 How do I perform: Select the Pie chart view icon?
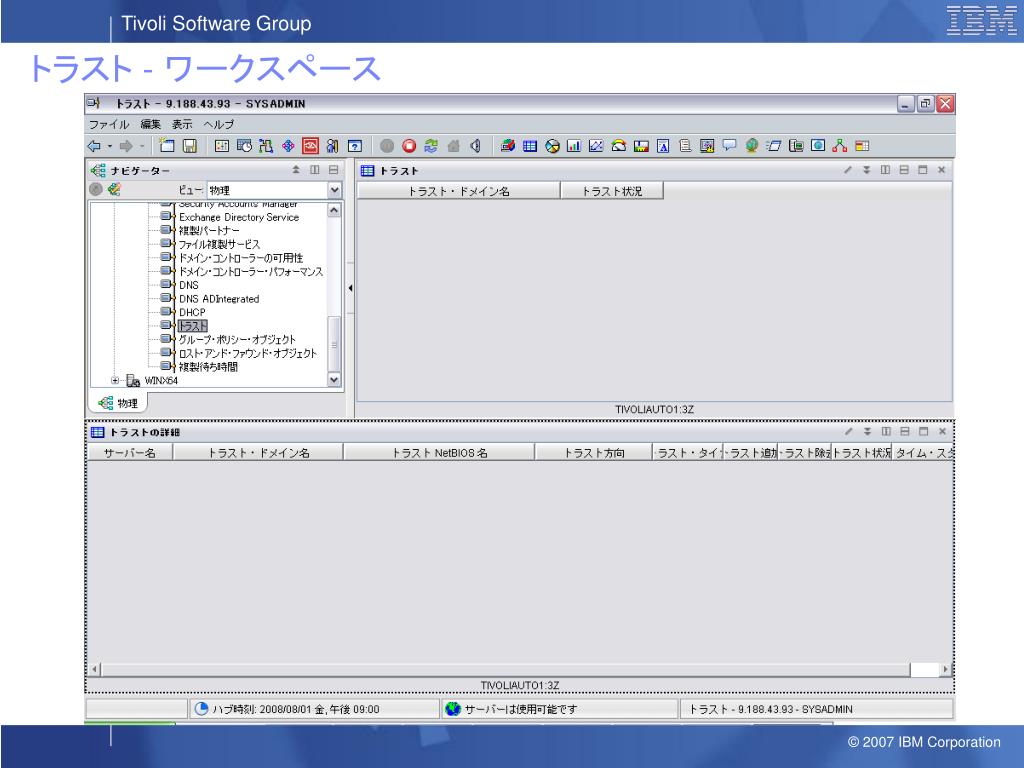click(x=552, y=146)
